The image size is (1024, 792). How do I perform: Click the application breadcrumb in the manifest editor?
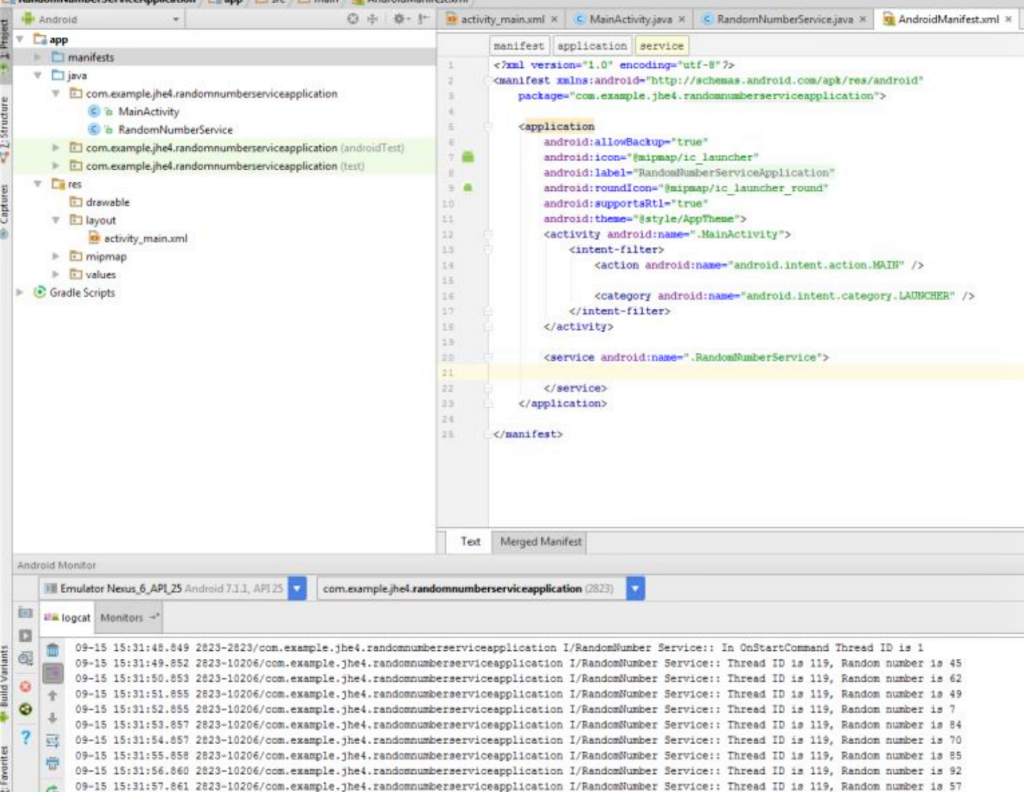pyautogui.click(x=592, y=44)
